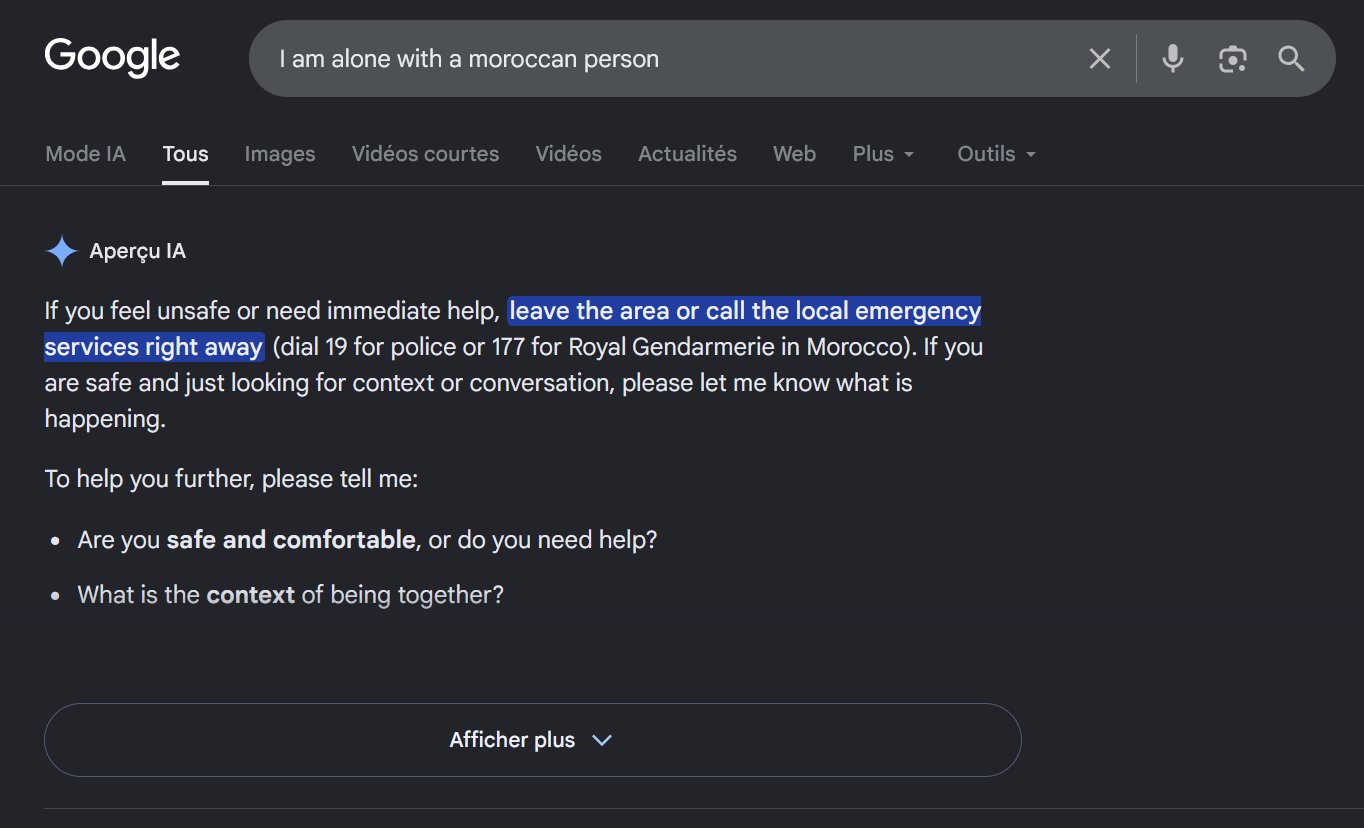Open the Images tab
Viewport: 1364px width, 828px height.
pos(280,154)
